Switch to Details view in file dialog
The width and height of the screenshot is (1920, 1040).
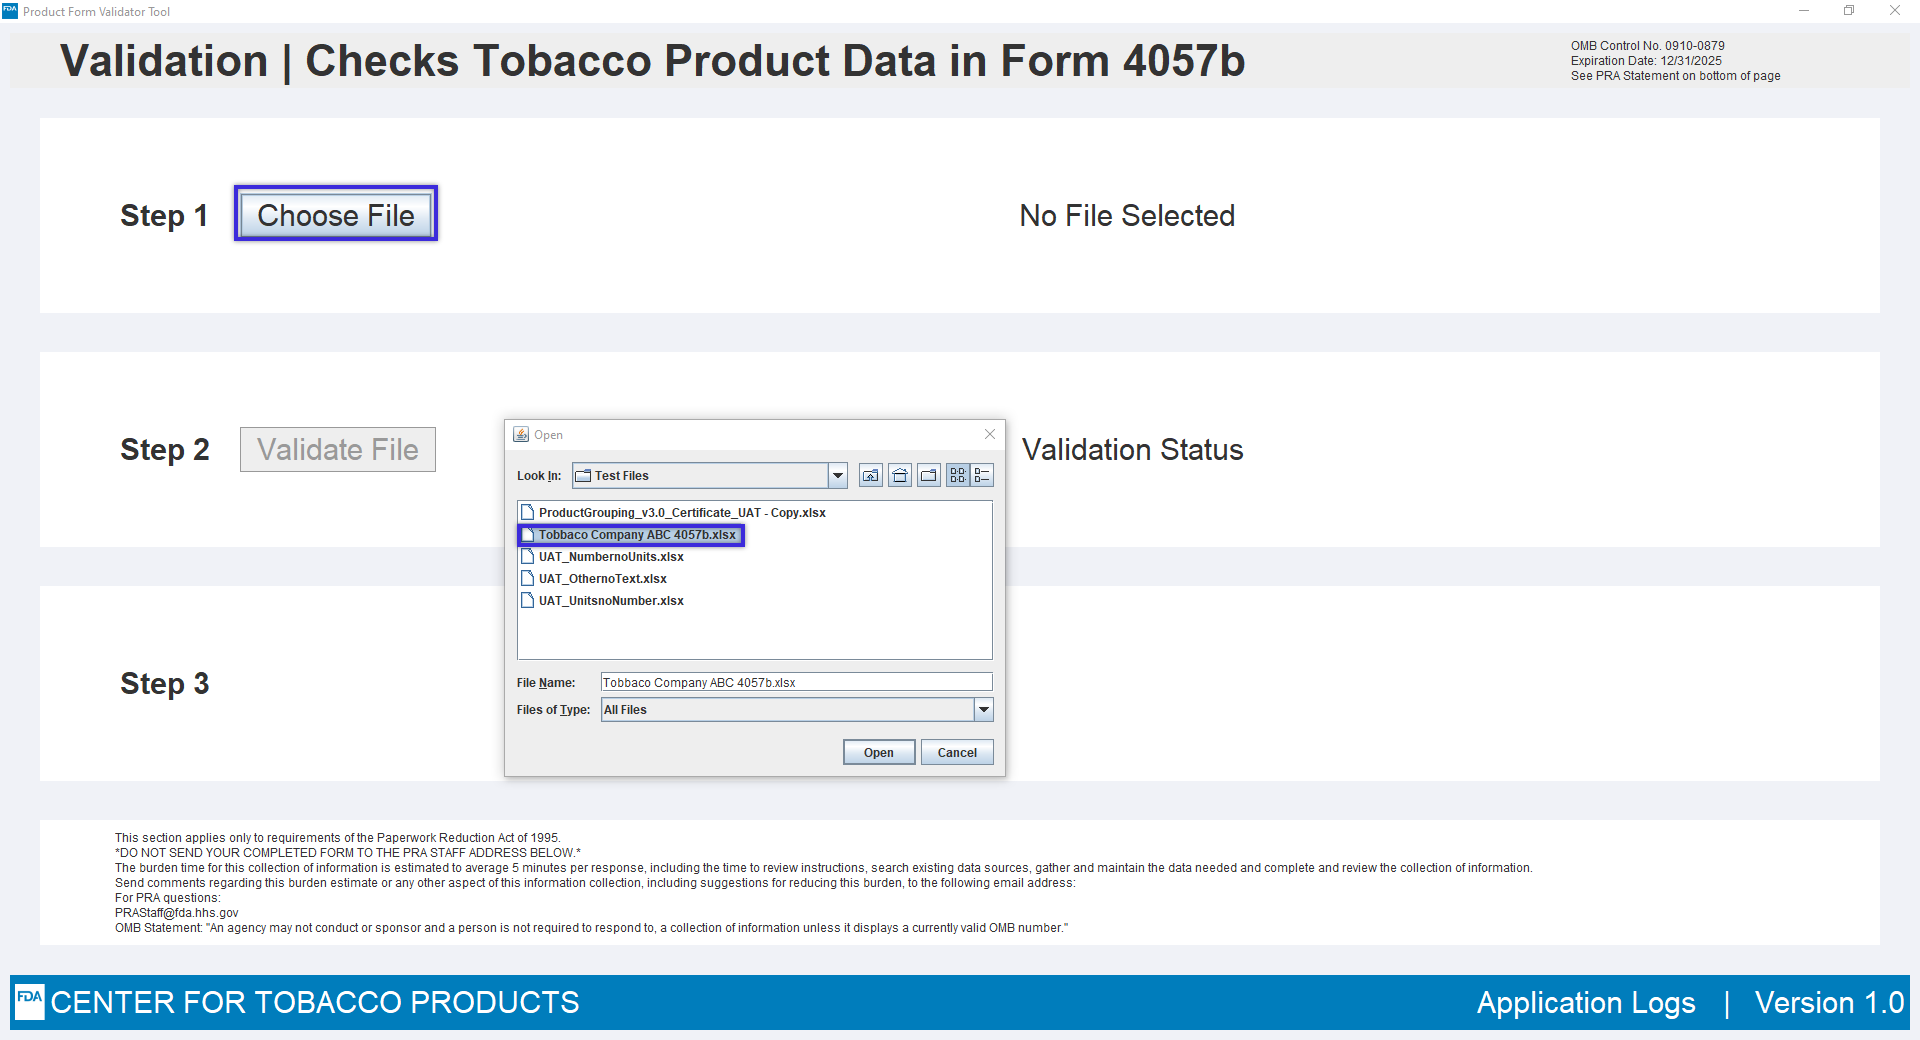pyautogui.click(x=982, y=476)
